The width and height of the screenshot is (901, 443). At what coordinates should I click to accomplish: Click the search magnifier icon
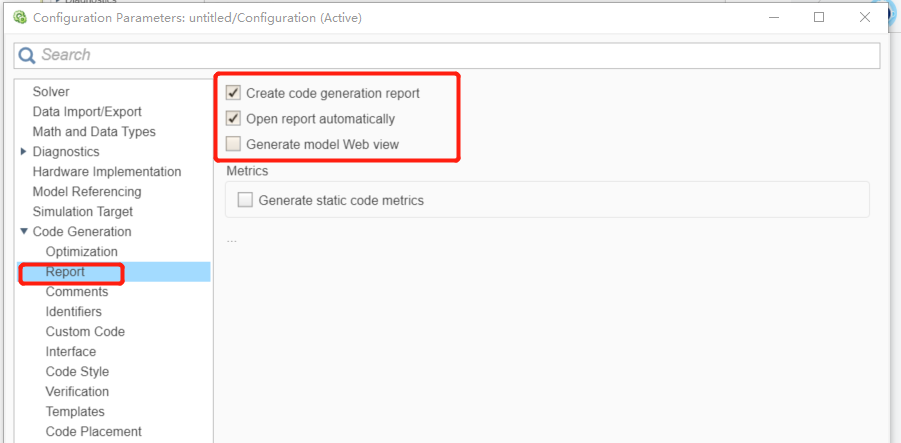point(27,55)
